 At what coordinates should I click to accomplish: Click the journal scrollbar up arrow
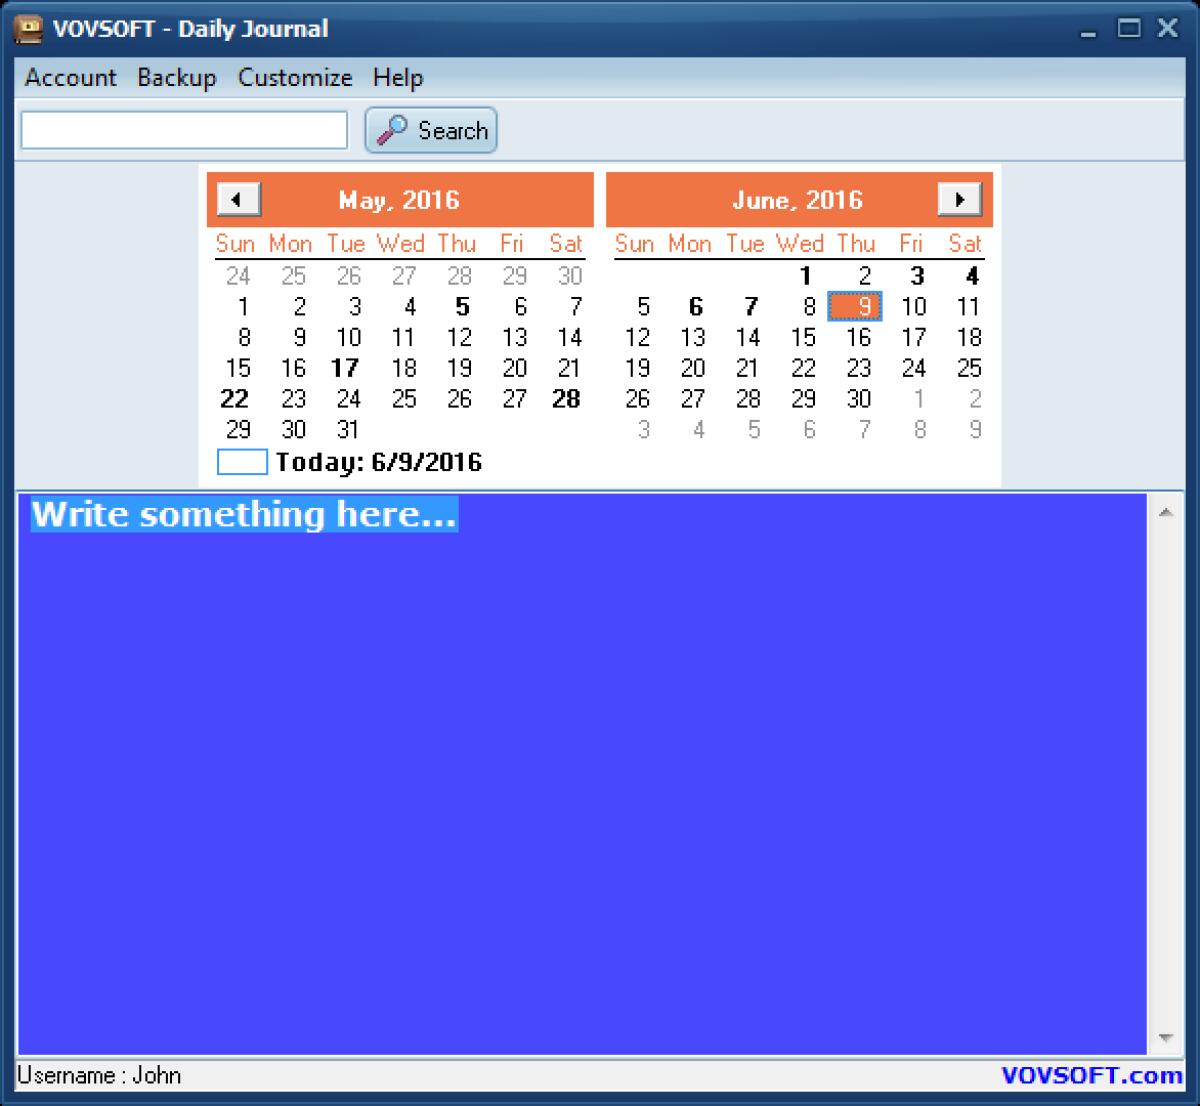(1165, 513)
